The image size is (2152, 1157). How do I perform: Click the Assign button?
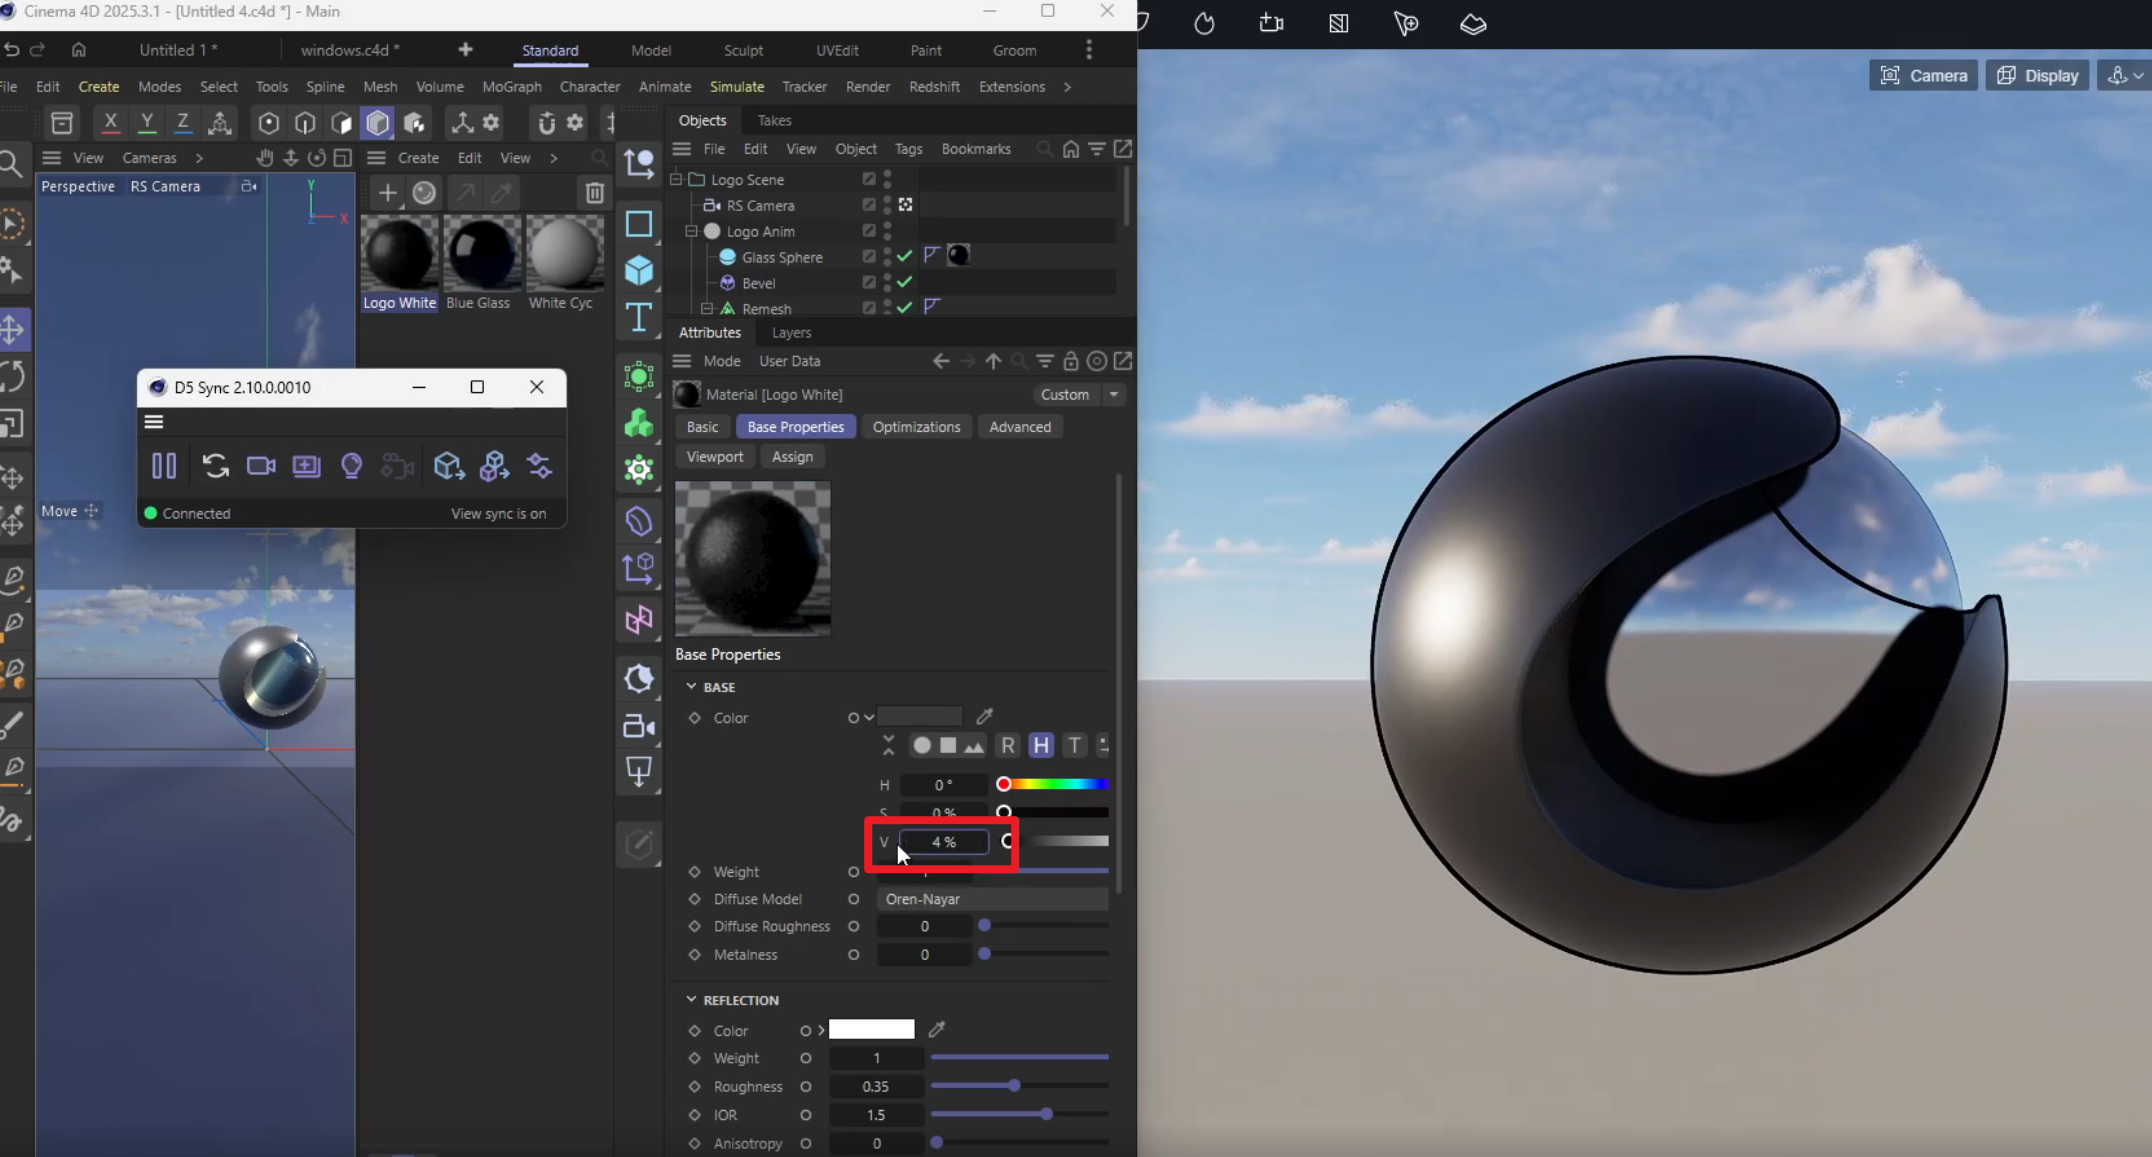click(x=792, y=457)
